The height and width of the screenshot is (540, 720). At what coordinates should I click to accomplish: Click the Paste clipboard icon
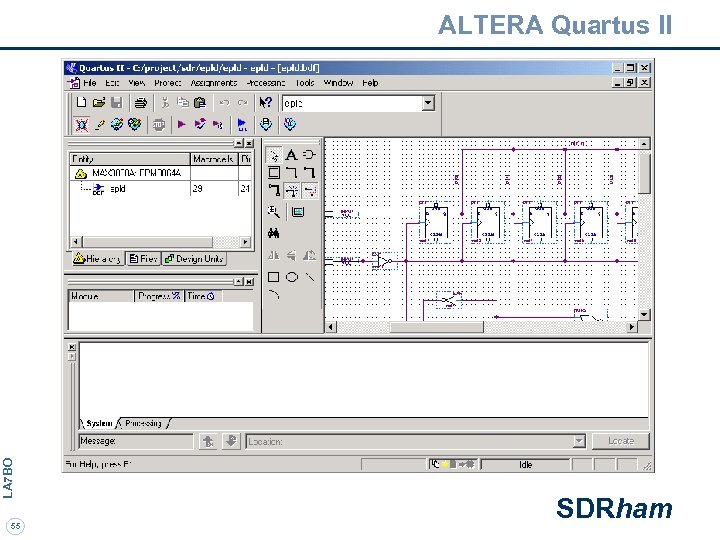200,102
